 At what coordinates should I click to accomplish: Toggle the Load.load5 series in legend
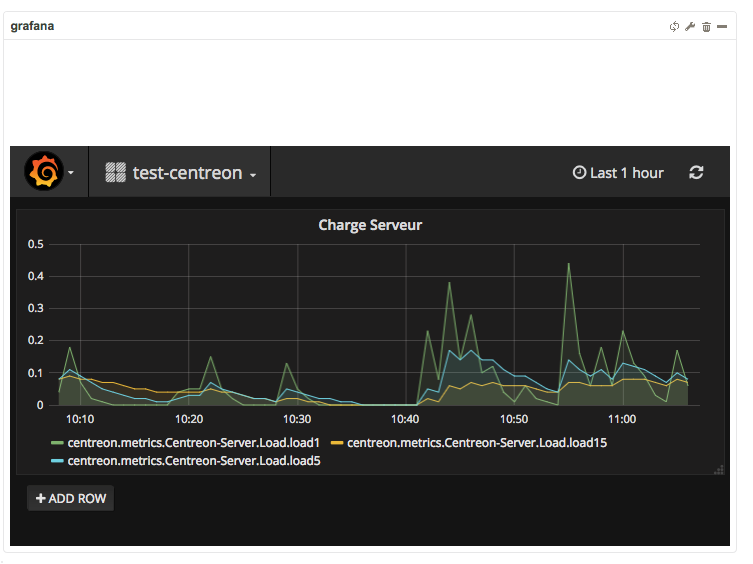(x=193, y=461)
